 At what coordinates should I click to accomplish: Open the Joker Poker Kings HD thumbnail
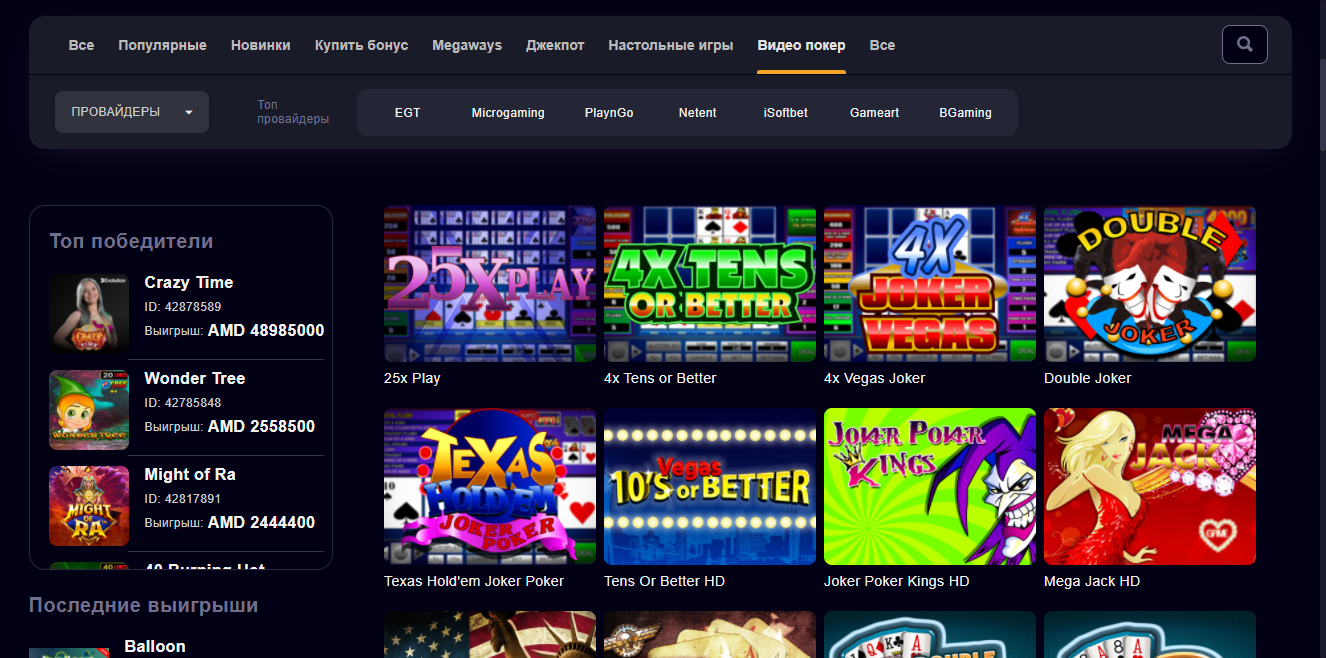(x=930, y=486)
